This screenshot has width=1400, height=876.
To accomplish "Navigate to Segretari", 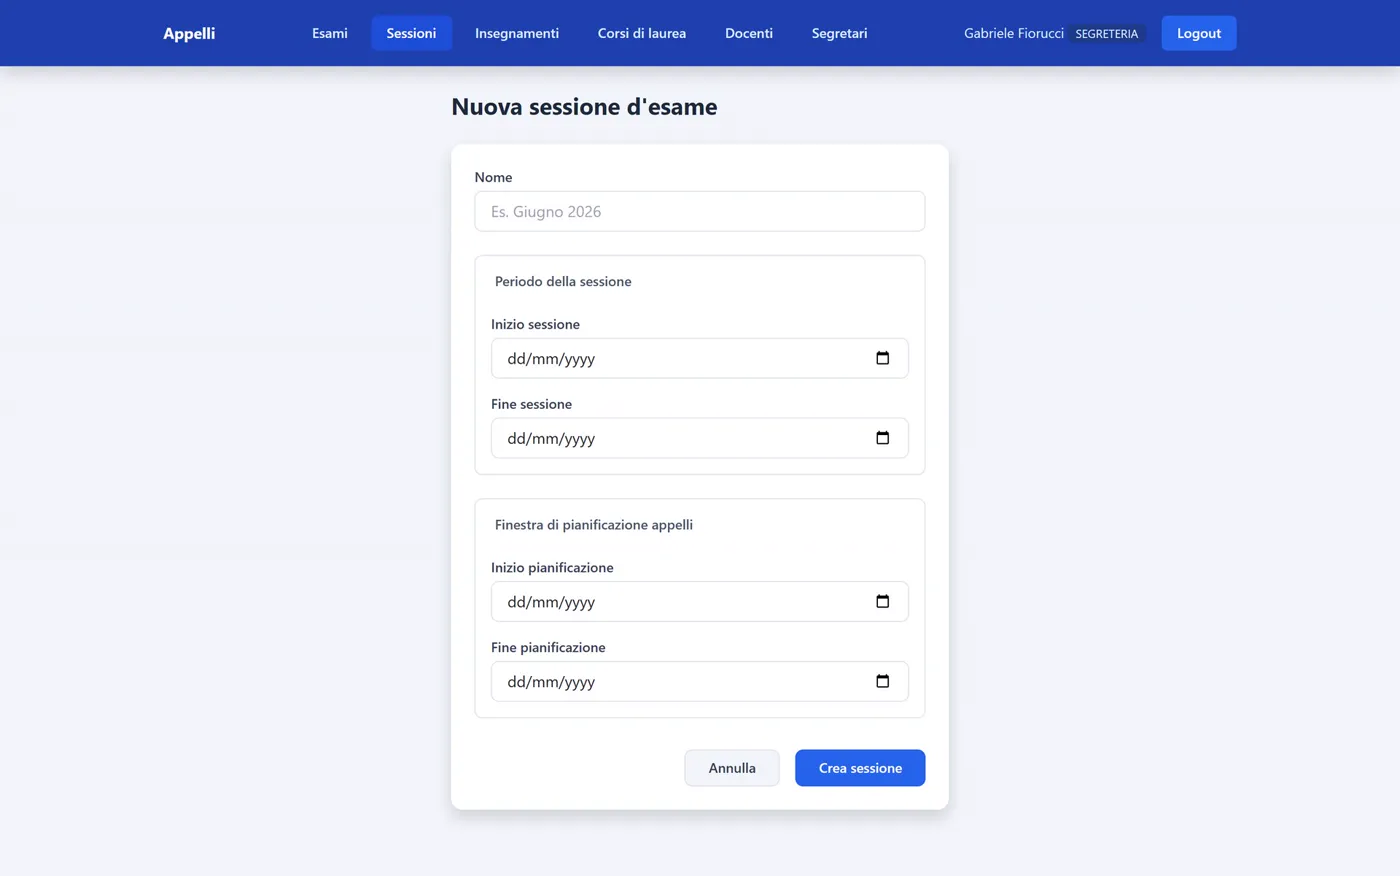I will 840,33.
